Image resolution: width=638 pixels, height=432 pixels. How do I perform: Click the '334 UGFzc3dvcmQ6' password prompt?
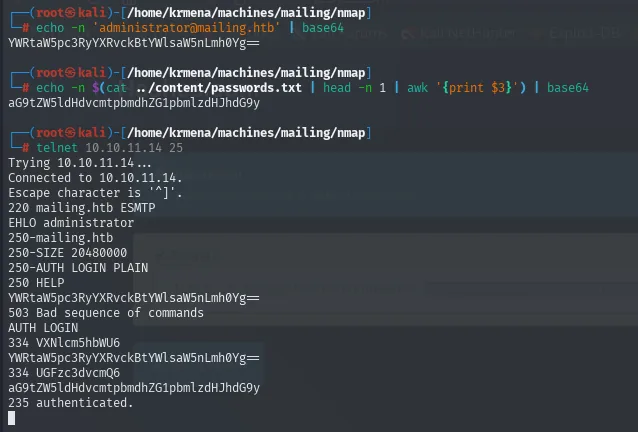pyautogui.click(x=64, y=373)
